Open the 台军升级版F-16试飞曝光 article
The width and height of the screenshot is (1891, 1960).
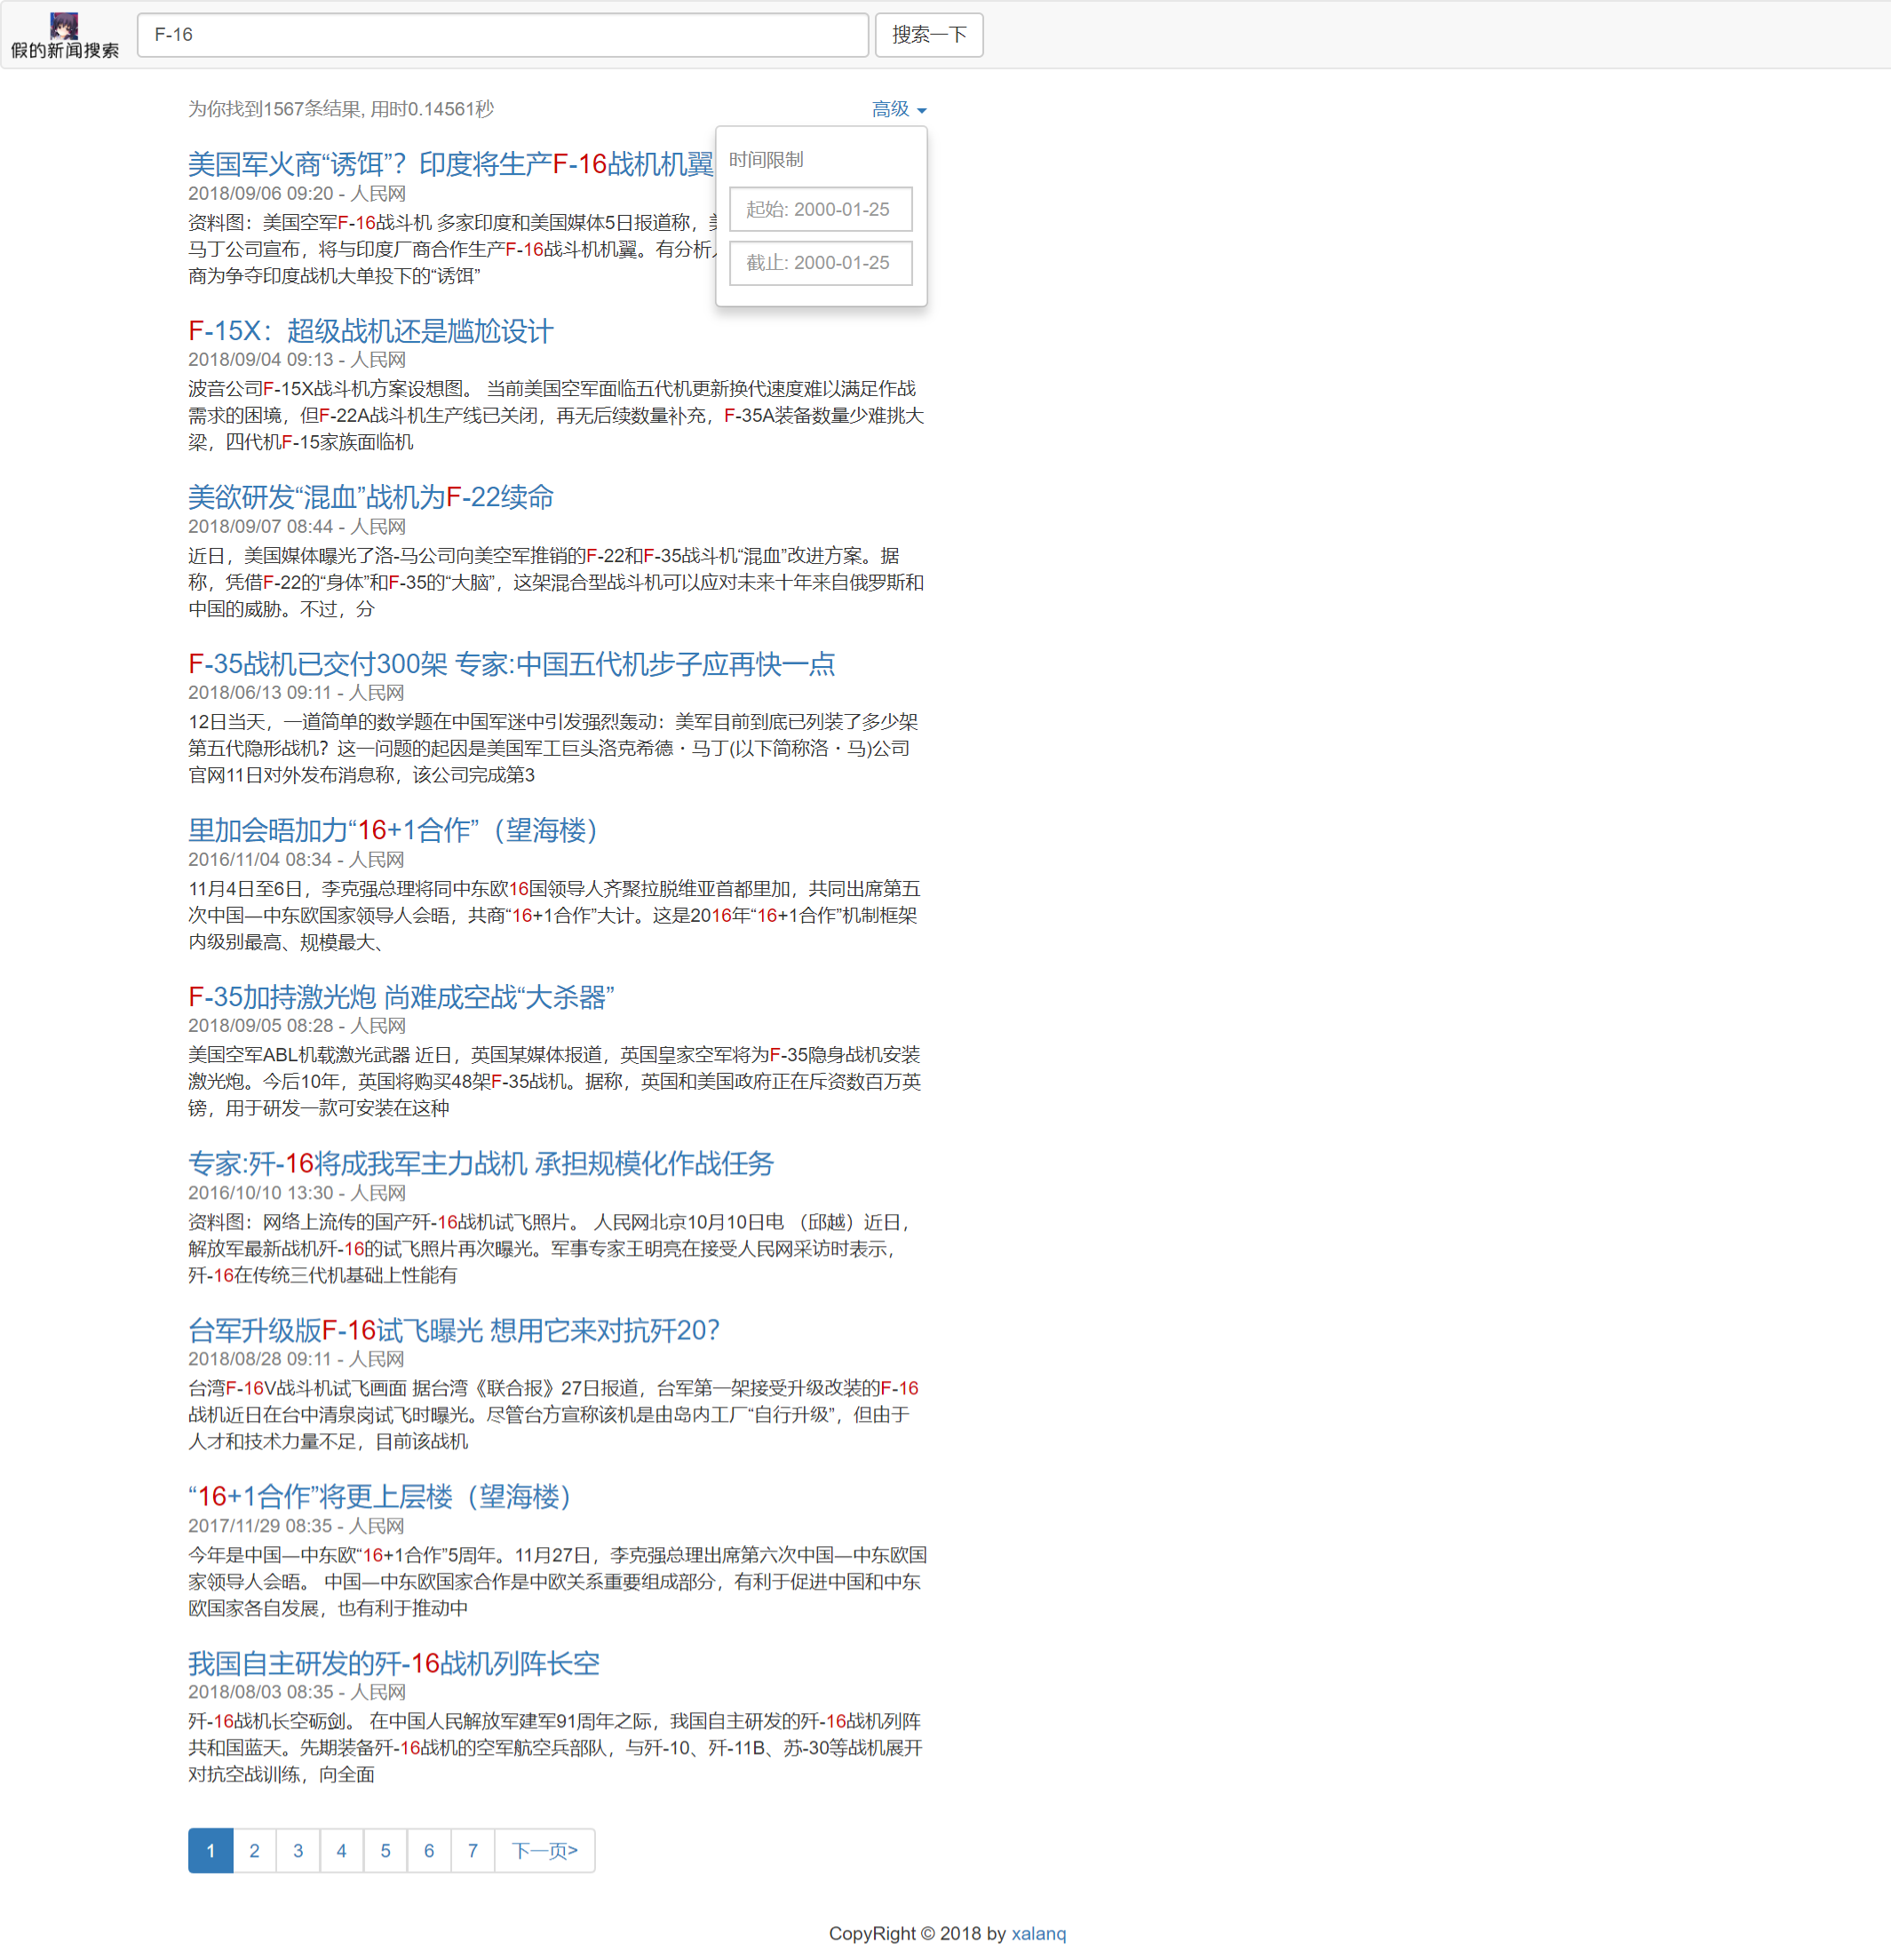453,1330
